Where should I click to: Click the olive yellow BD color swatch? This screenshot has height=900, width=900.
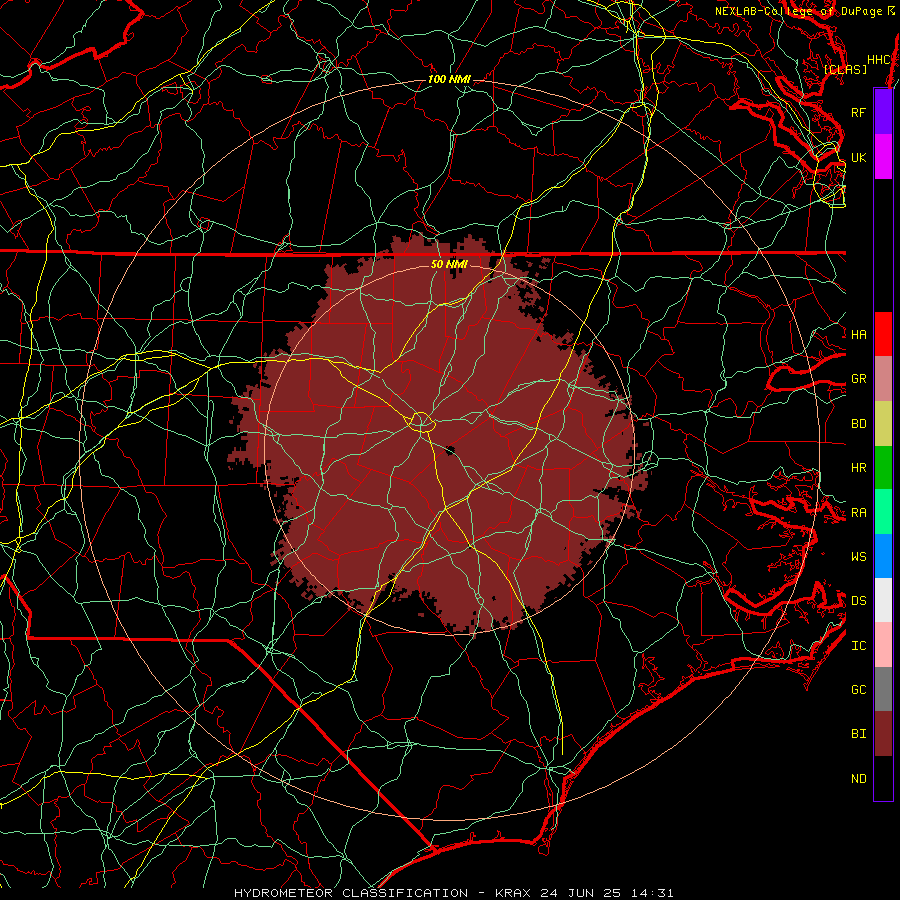(x=883, y=424)
